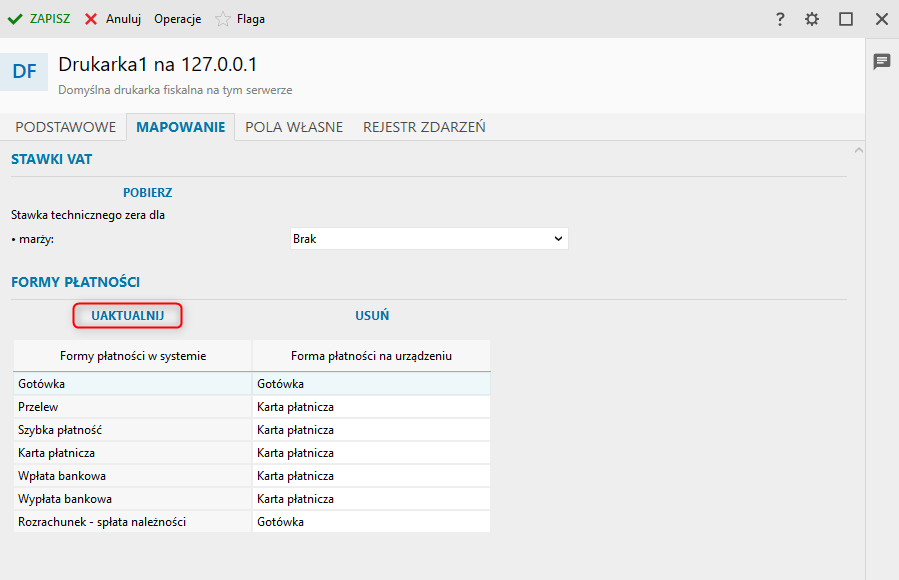Open the POLA WŁASNE tab

pos(294,127)
